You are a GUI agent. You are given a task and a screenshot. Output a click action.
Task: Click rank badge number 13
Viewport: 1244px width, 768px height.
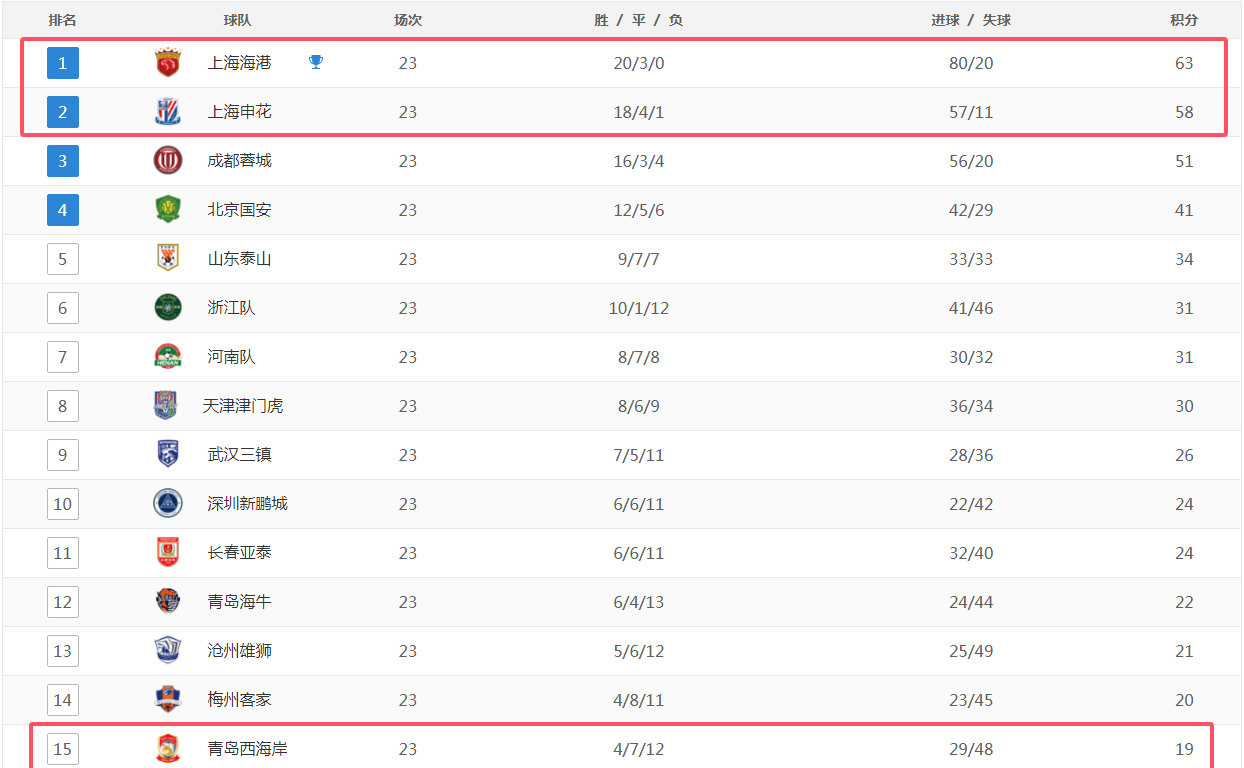(x=63, y=651)
